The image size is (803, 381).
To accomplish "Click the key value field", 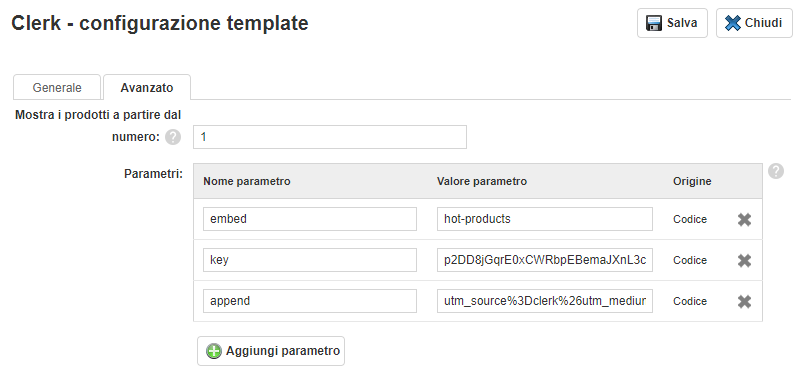I will (x=545, y=260).
